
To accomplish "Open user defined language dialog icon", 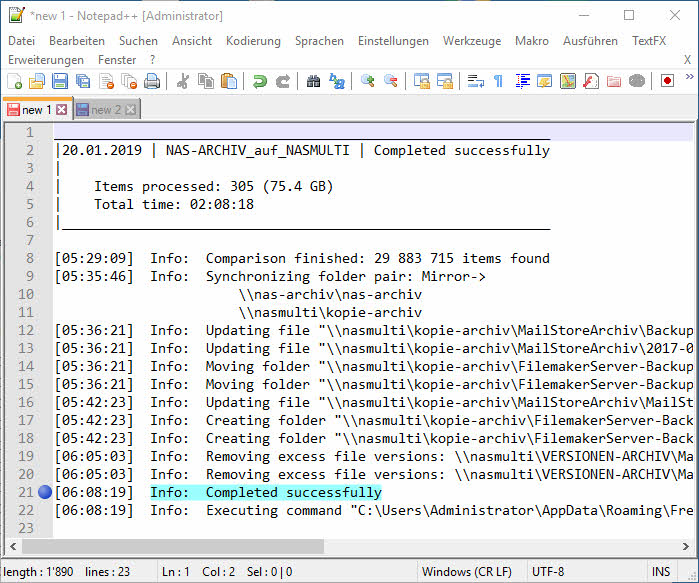I will click(545, 81).
